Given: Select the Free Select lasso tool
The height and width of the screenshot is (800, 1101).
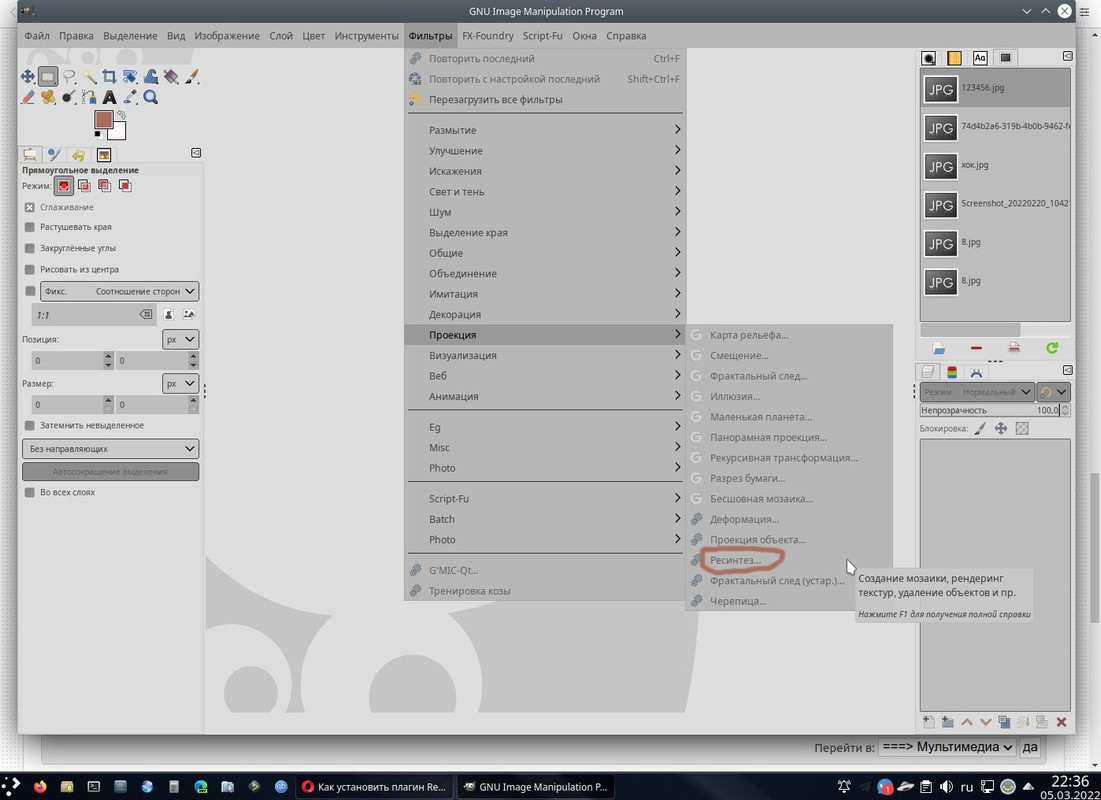Looking at the screenshot, I should point(69,76).
